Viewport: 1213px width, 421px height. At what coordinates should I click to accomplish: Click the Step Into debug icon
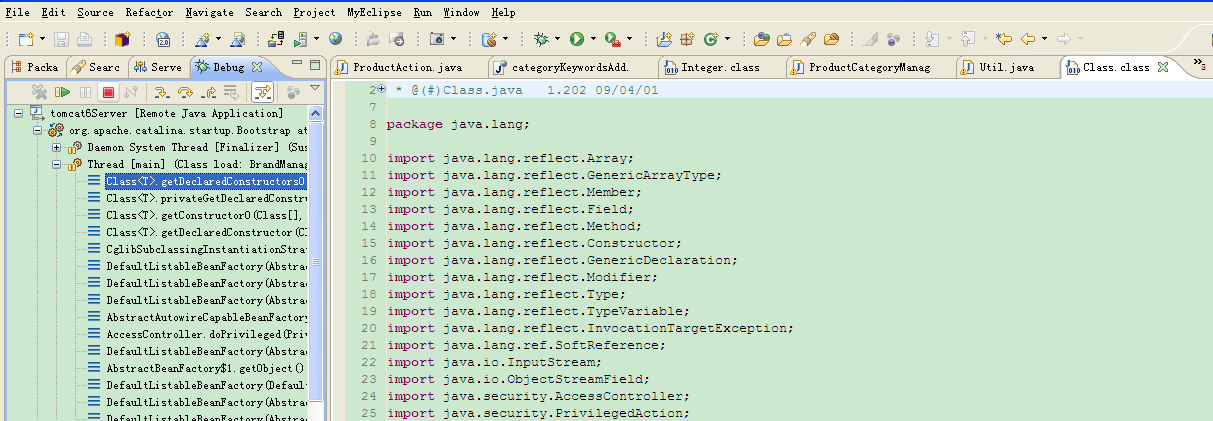(161, 92)
